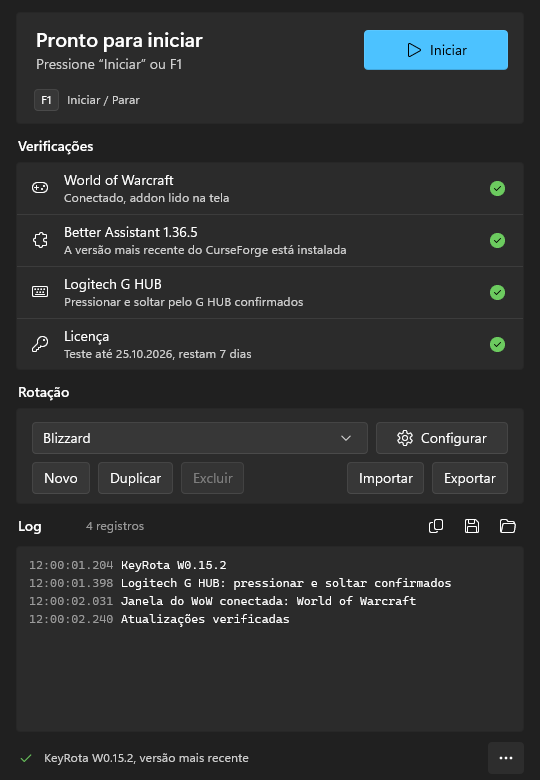Click log line 'Logitech G HUB: pressionar e soltar confirmados'
540x780 pixels.
point(286,583)
